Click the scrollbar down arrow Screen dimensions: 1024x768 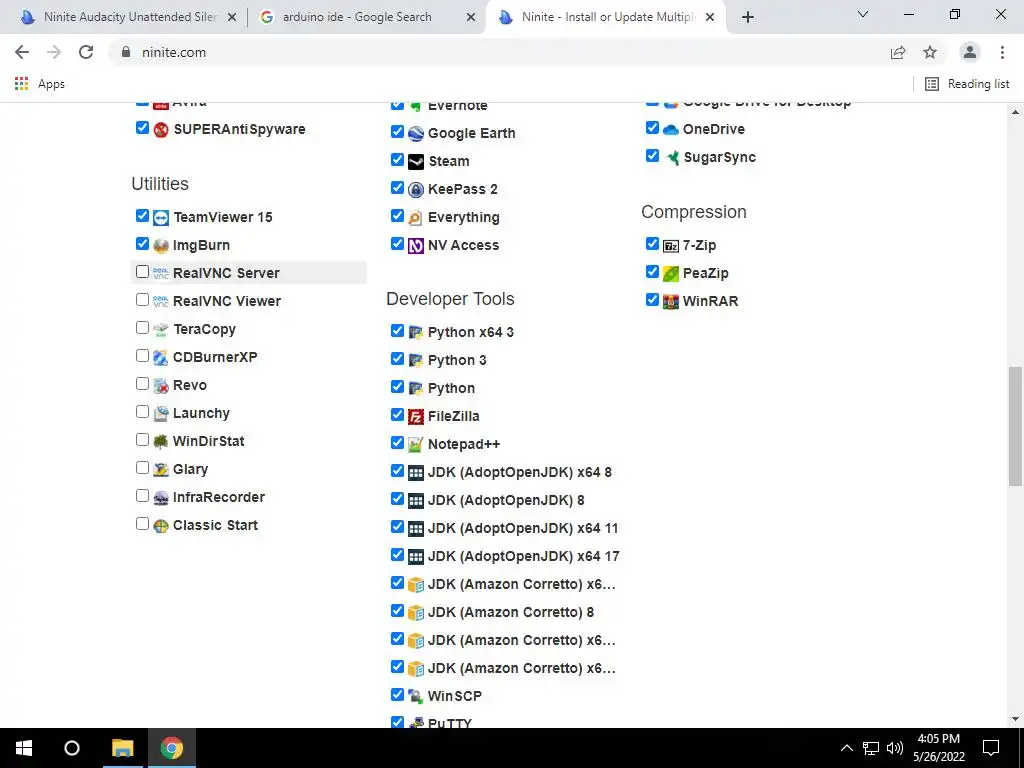click(x=1015, y=719)
